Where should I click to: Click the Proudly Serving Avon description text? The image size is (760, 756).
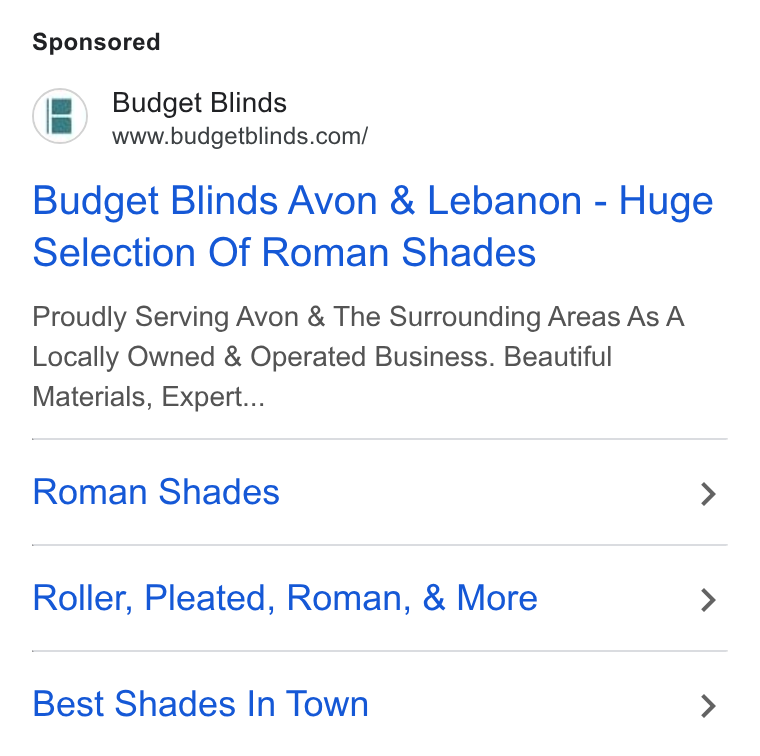(x=358, y=357)
